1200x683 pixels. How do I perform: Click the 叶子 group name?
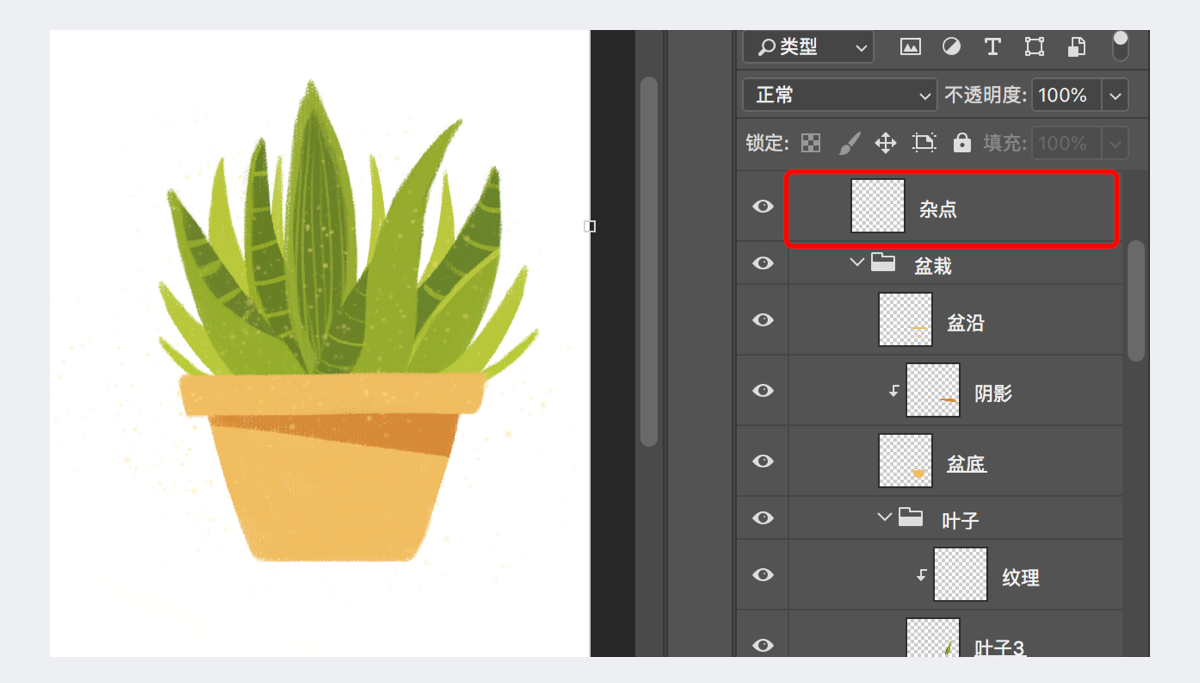(961, 521)
